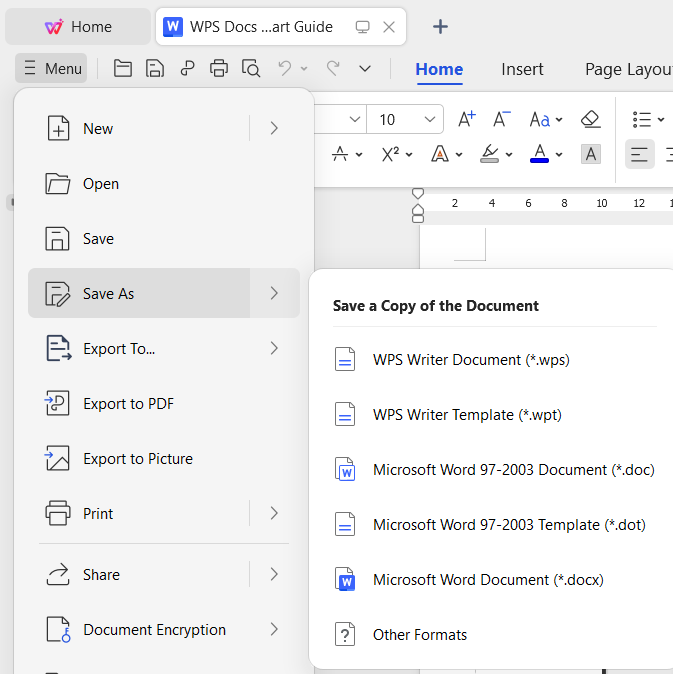The image size is (673, 674).
Task: Open the font name dropdown arrow
Action: (x=355, y=119)
